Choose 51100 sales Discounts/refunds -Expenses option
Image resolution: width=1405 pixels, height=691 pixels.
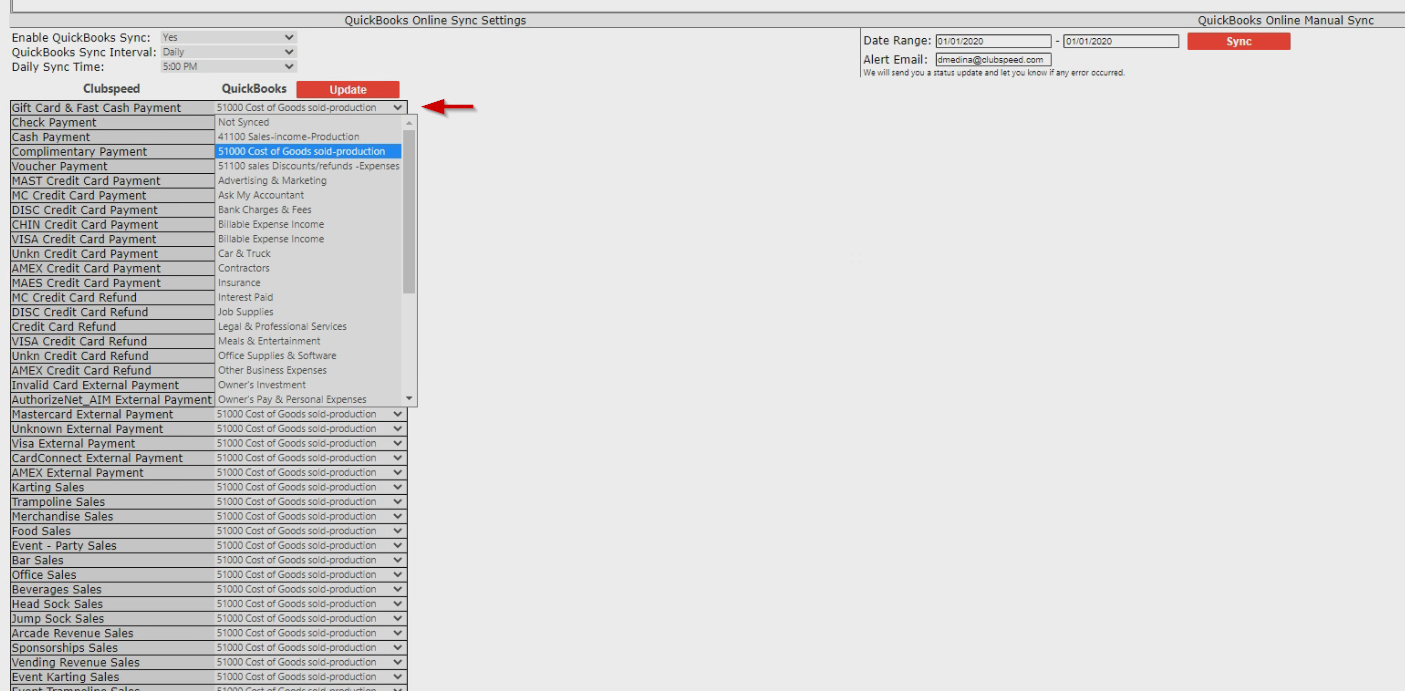tap(309, 166)
